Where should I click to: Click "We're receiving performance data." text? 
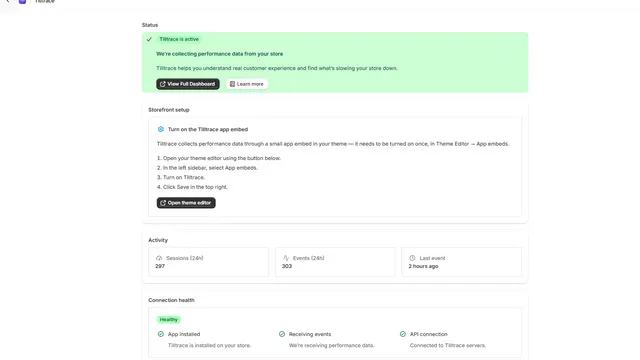pos(331,345)
